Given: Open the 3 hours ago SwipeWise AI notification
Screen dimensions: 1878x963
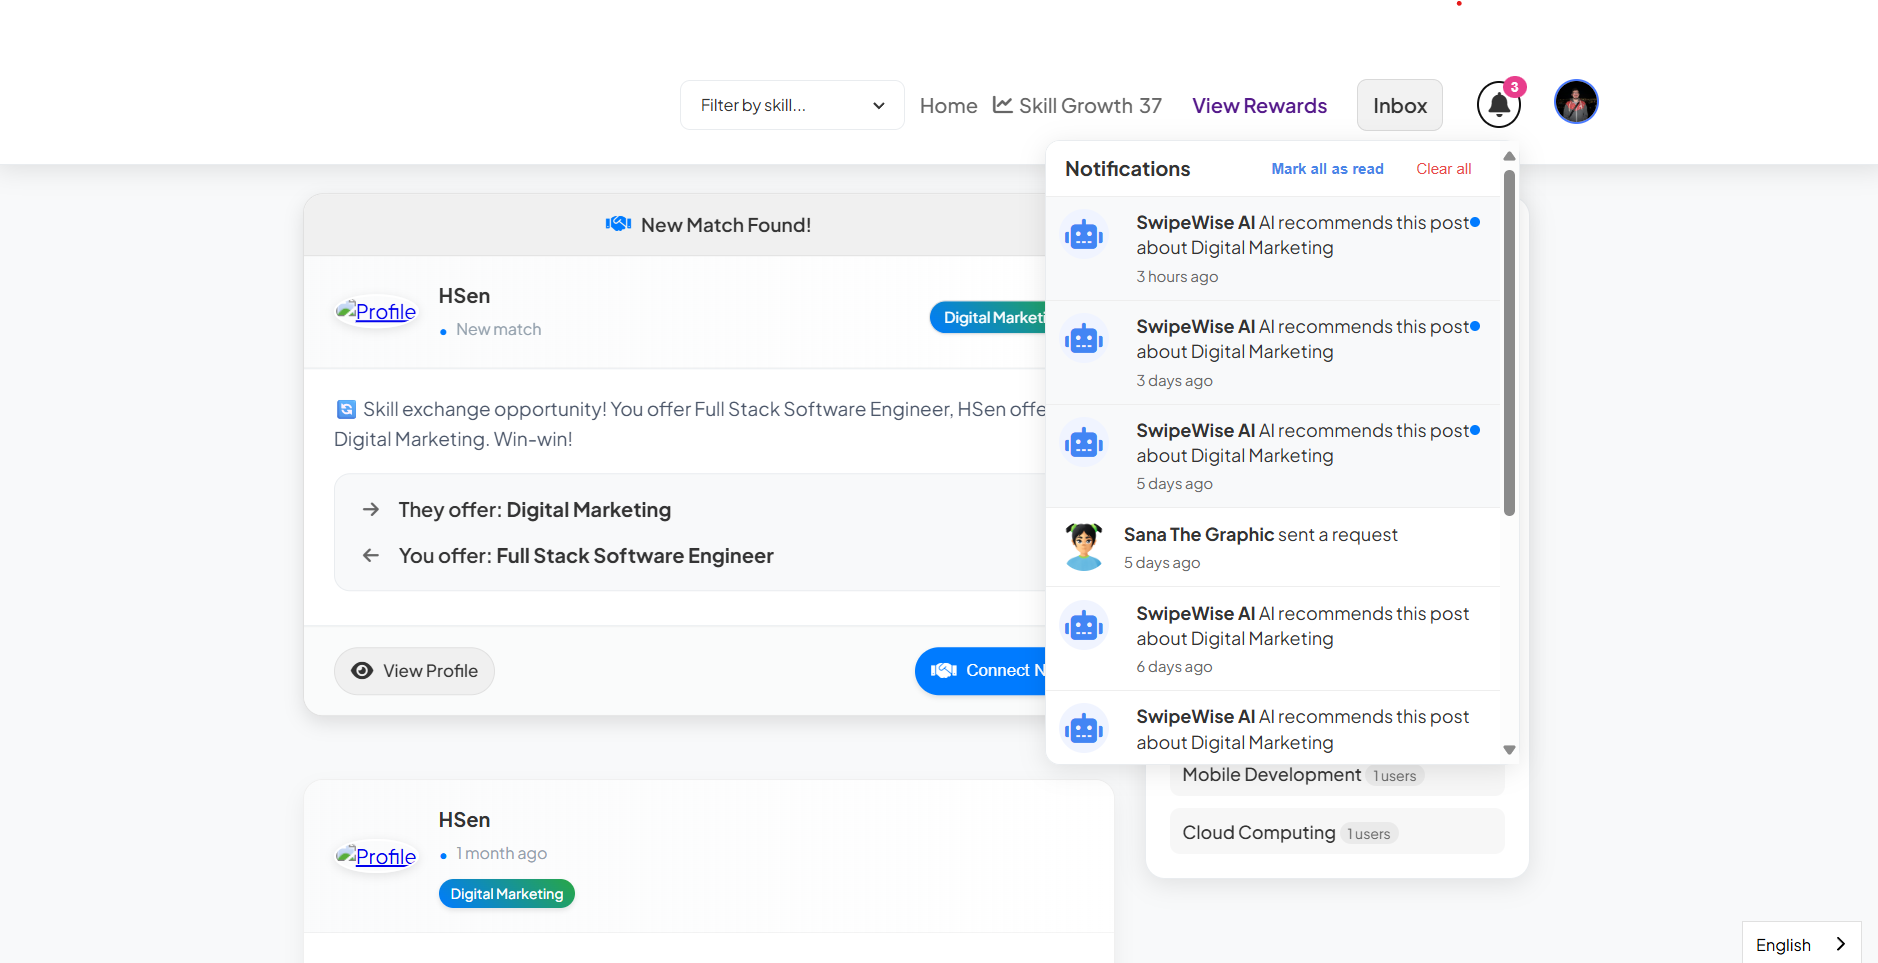Looking at the screenshot, I should point(1274,248).
